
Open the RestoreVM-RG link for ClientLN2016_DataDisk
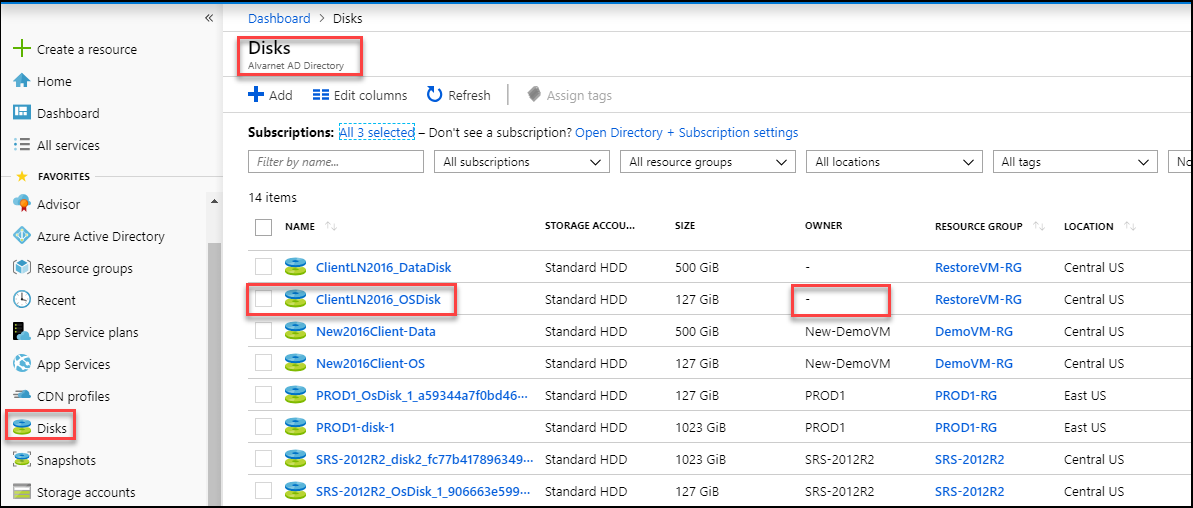pyautogui.click(x=978, y=268)
